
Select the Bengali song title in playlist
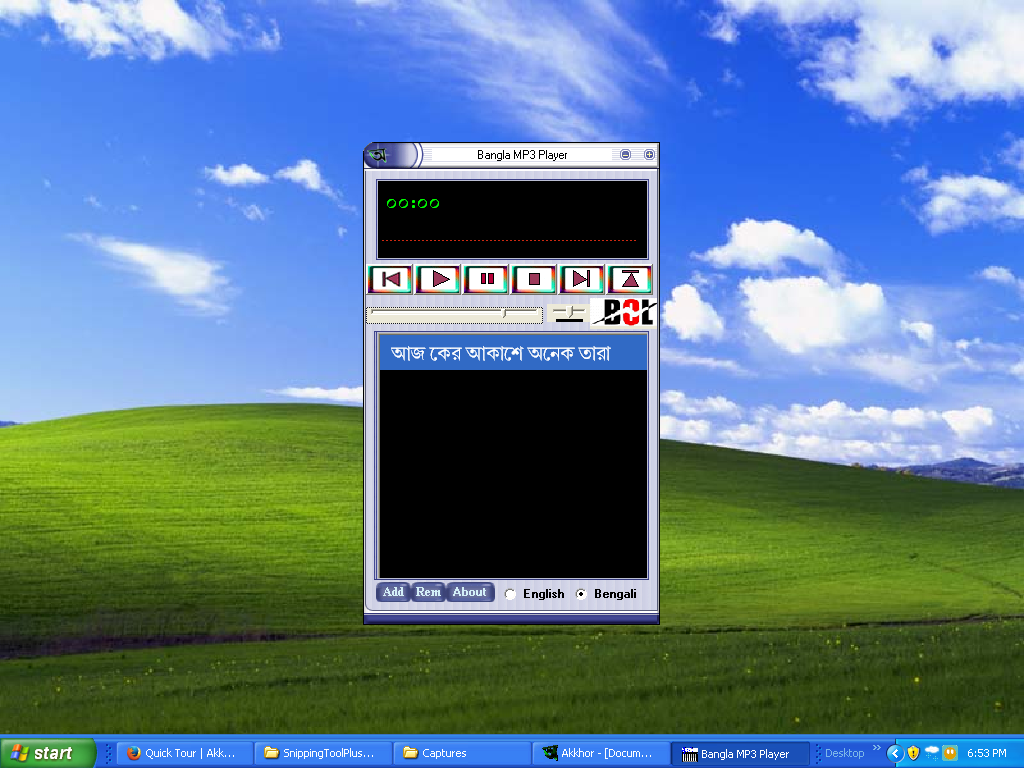pyautogui.click(x=501, y=354)
